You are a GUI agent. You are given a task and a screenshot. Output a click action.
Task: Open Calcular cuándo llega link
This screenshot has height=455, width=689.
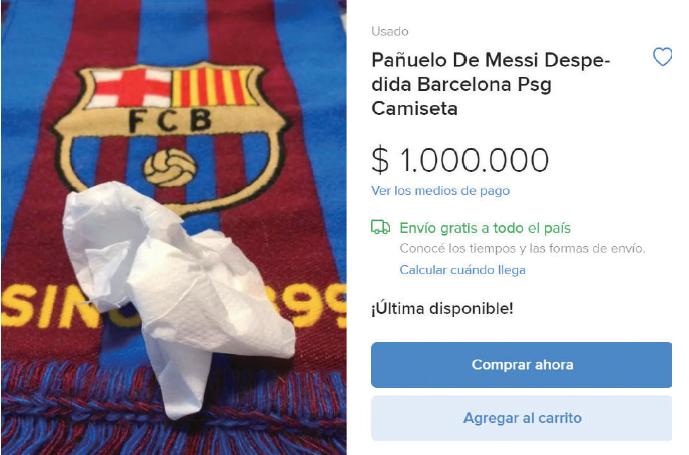click(462, 270)
